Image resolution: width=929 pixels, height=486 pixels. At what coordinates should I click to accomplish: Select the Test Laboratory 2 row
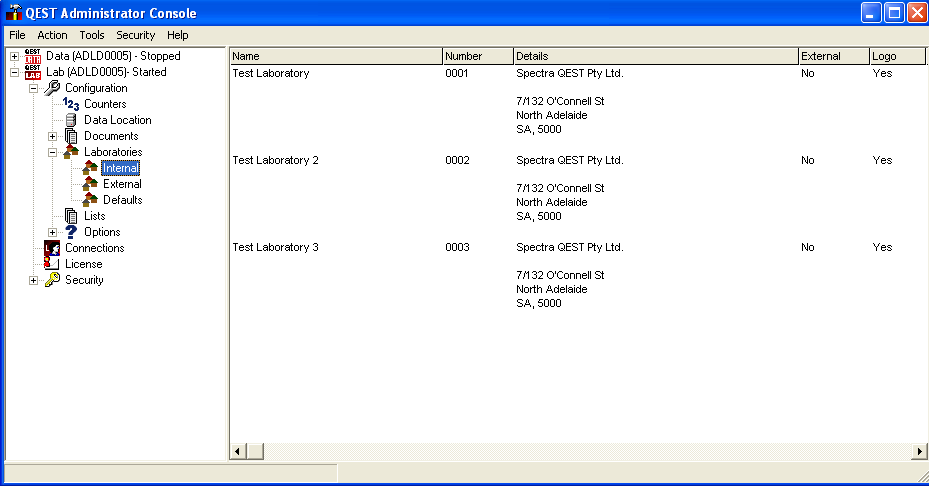tap(275, 160)
